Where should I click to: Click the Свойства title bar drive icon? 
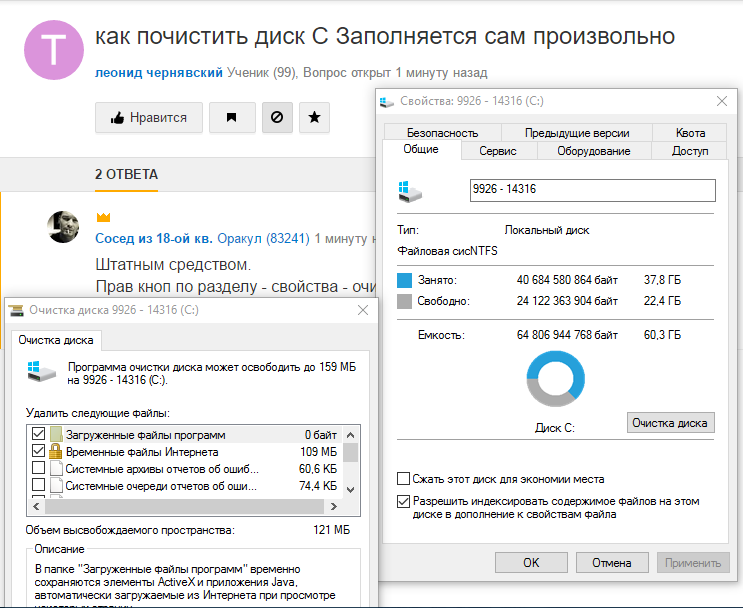(387, 101)
